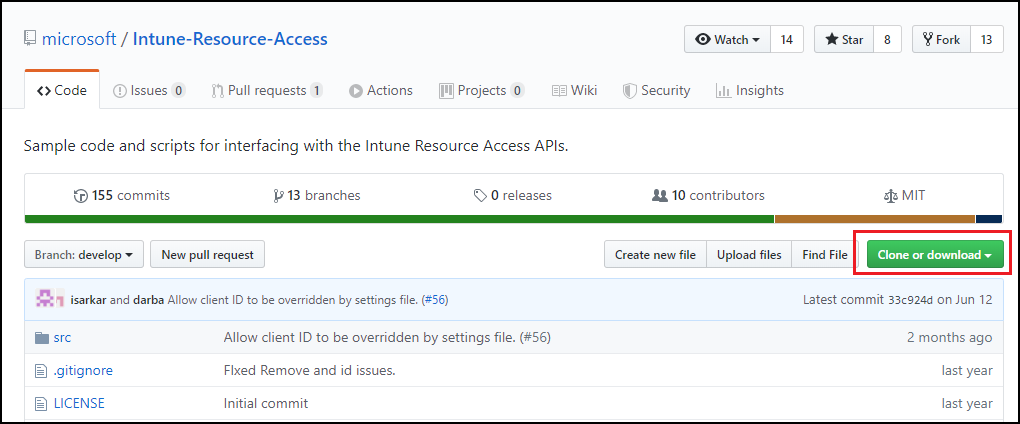This screenshot has height=424, width=1020.
Task: Click the LICENSE file icon
Action: [41, 404]
